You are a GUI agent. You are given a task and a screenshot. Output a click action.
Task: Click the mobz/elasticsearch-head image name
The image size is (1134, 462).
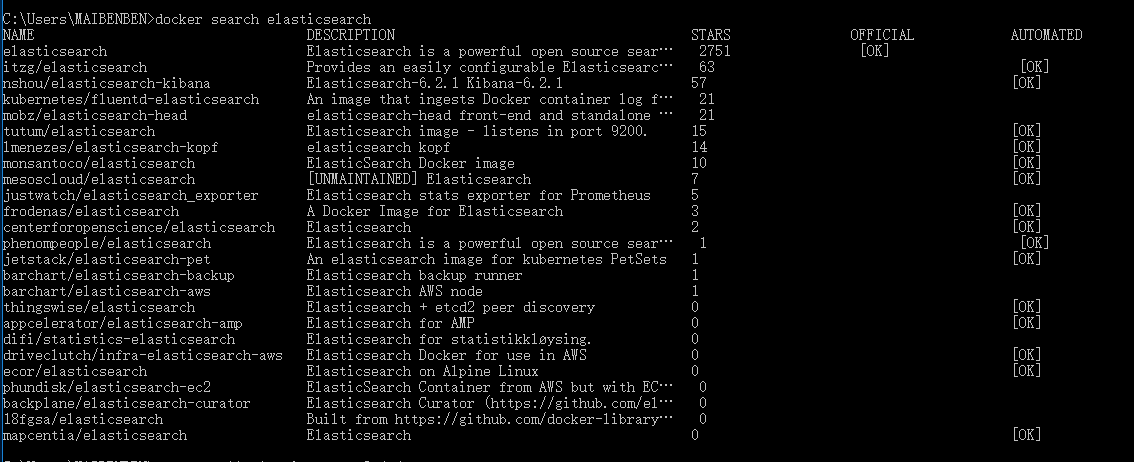[x=95, y=115]
